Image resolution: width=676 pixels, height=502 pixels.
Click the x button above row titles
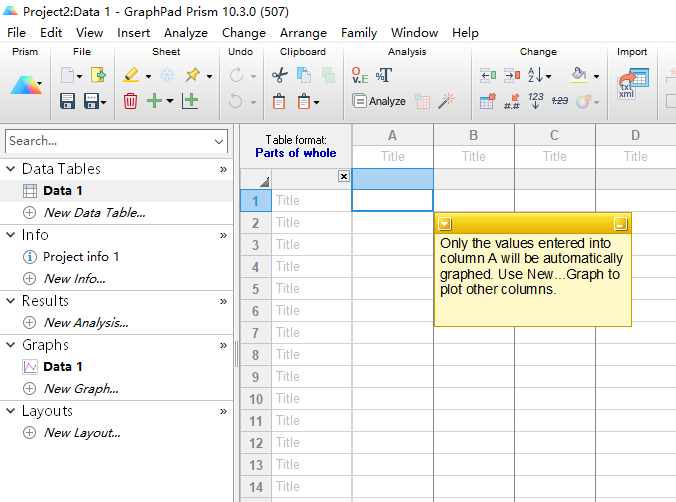coord(344,176)
